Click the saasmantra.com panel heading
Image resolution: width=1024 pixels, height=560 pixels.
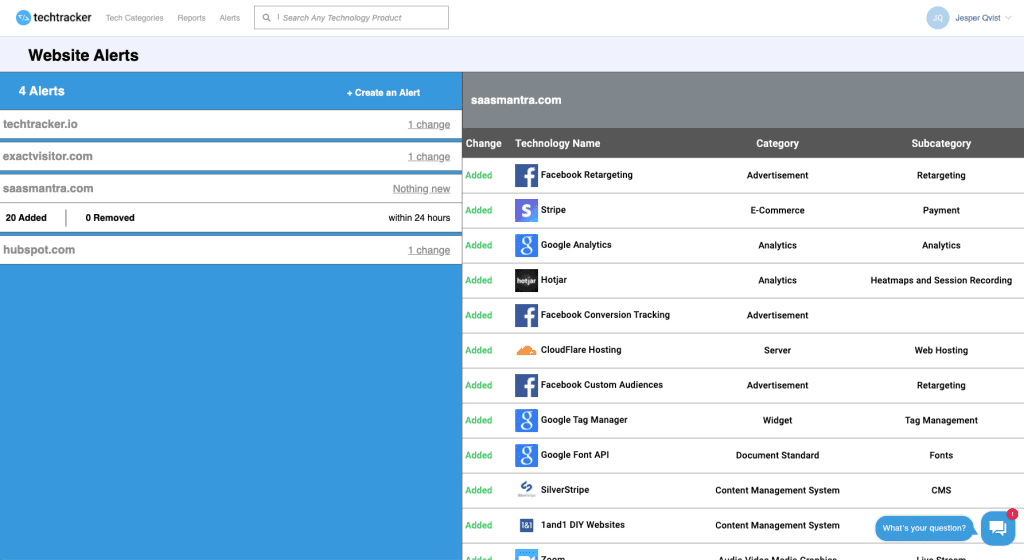pos(516,101)
